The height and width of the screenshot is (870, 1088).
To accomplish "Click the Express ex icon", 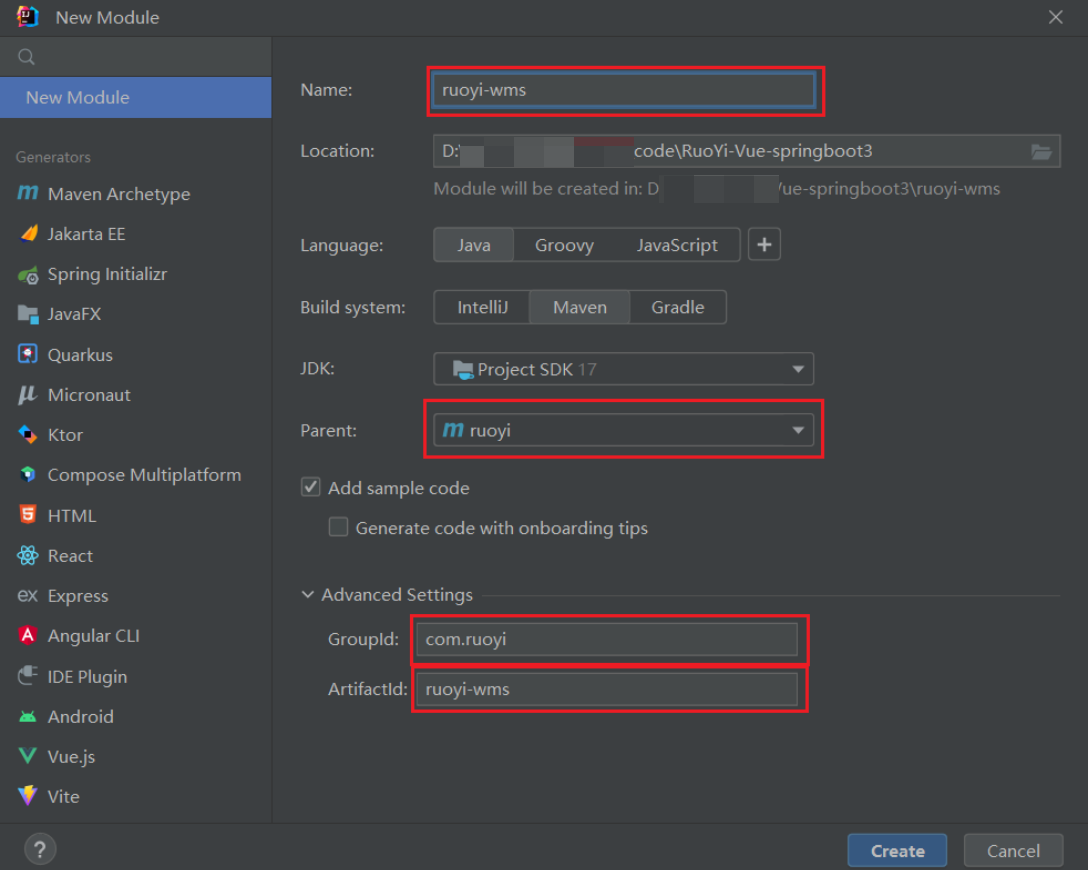I will pyautogui.click(x=27, y=595).
